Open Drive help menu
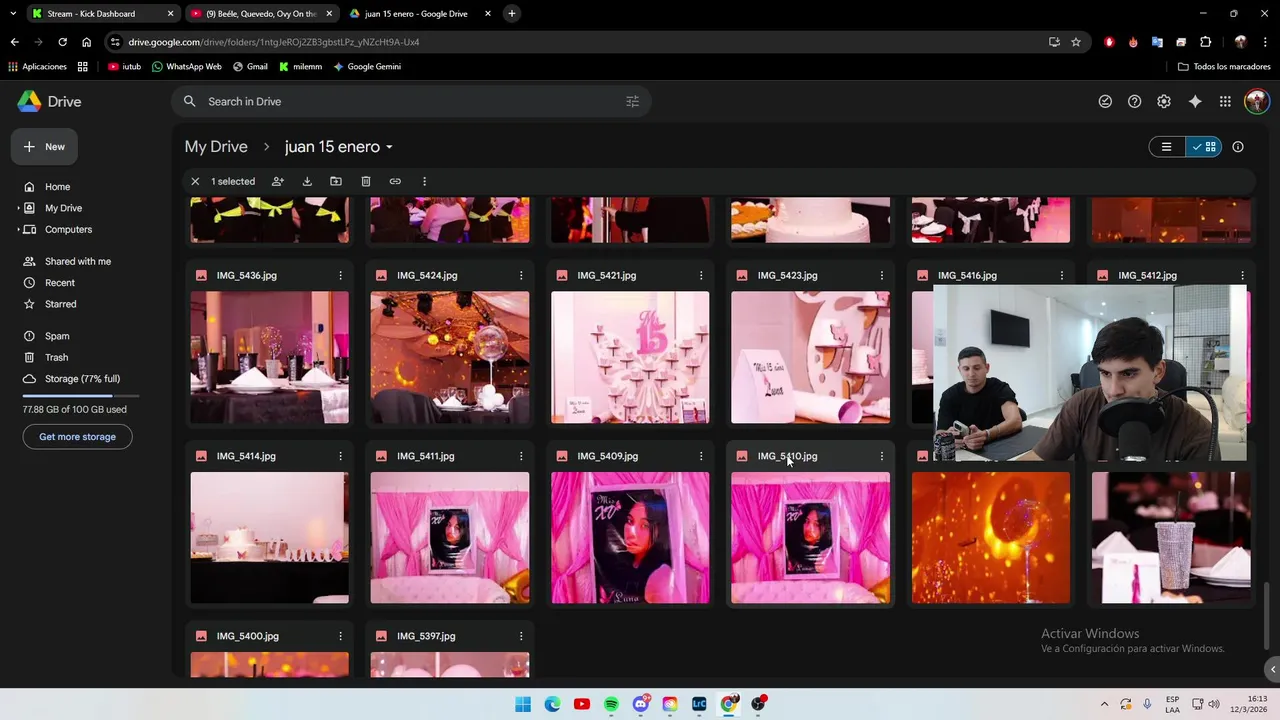The height and width of the screenshot is (720, 1280). click(1134, 101)
